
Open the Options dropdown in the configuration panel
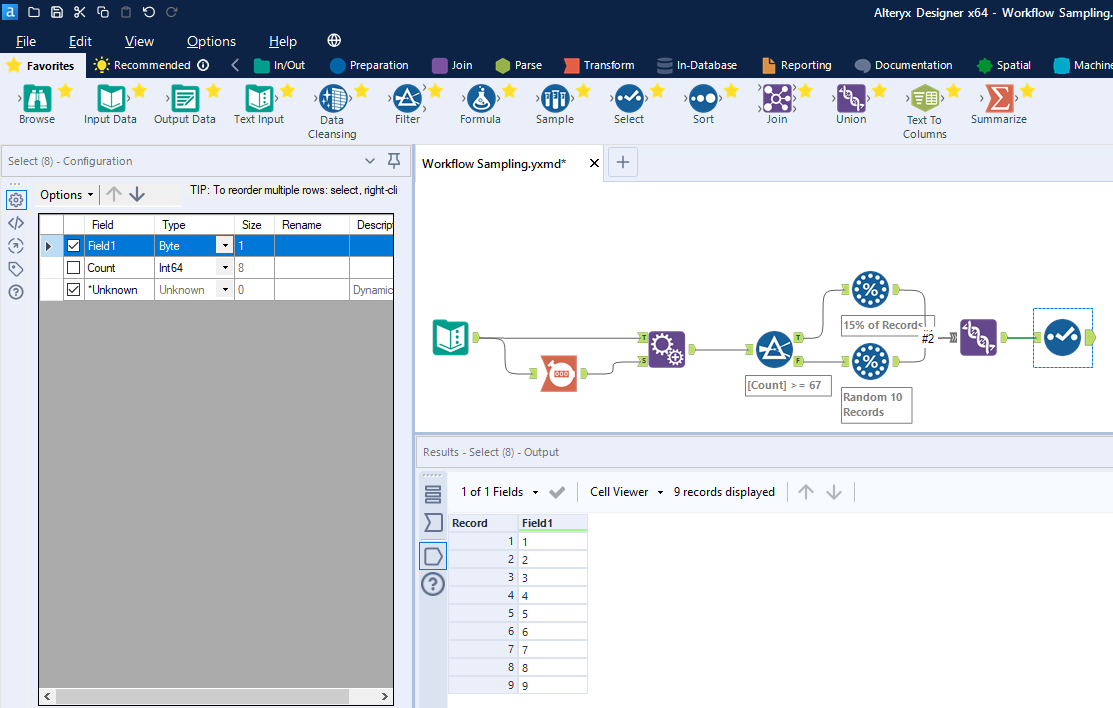coord(65,194)
